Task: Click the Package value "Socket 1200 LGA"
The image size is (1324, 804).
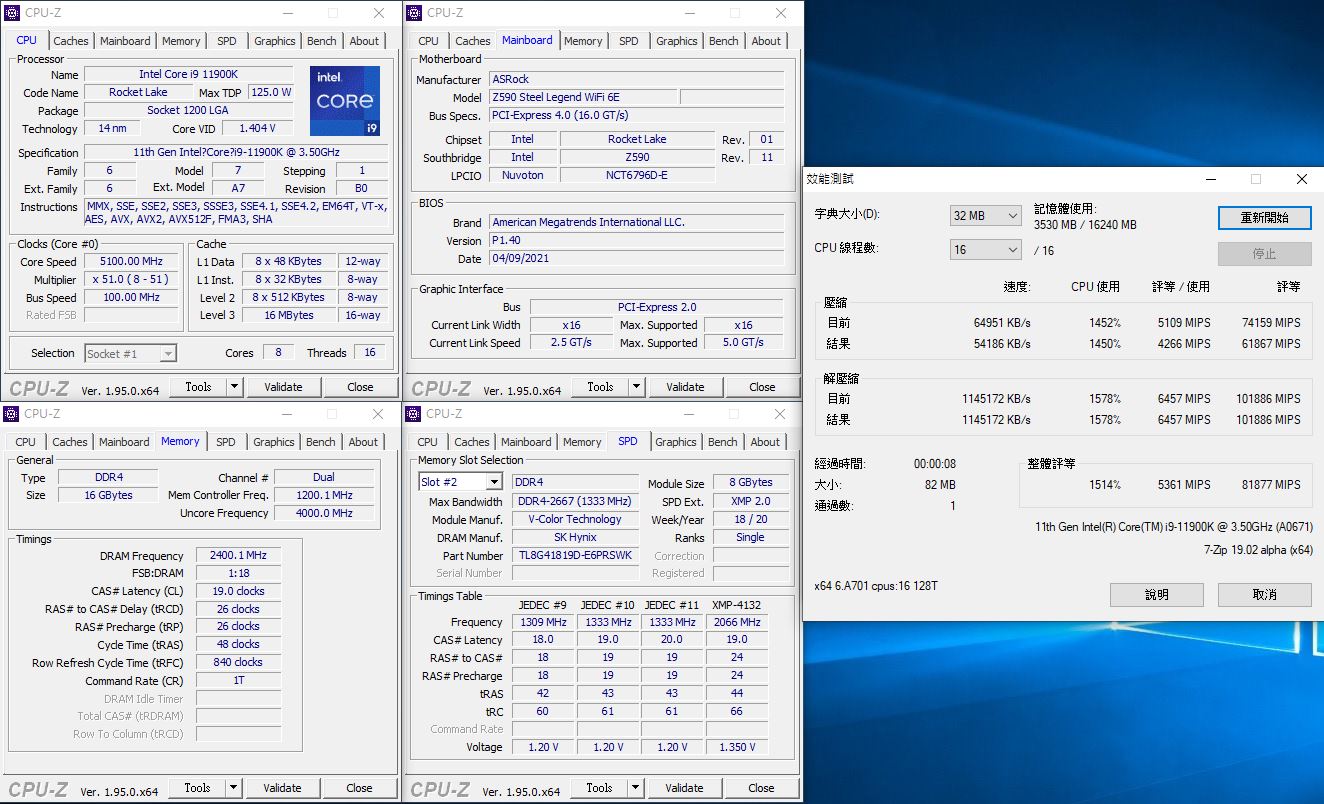Action: [189, 111]
